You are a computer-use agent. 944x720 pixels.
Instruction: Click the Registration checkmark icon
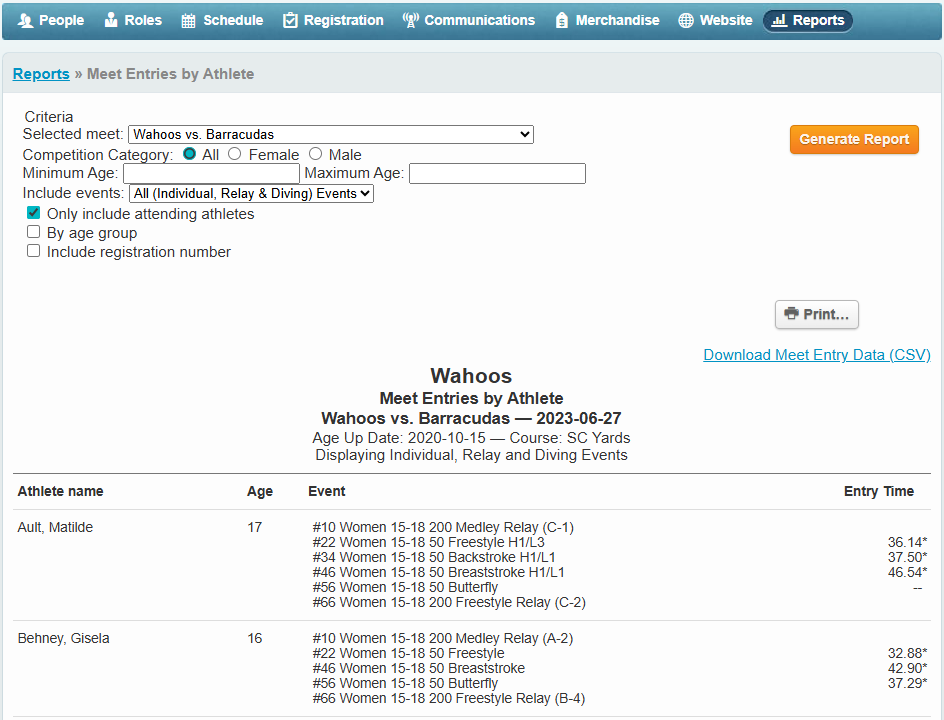click(x=290, y=20)
